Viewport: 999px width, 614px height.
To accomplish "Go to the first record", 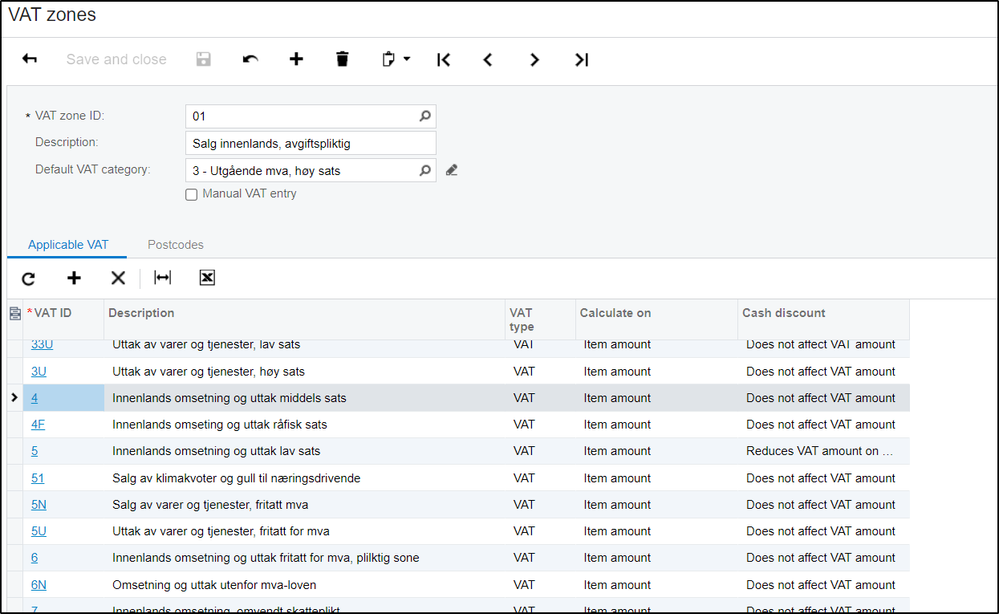I will 443,60.
